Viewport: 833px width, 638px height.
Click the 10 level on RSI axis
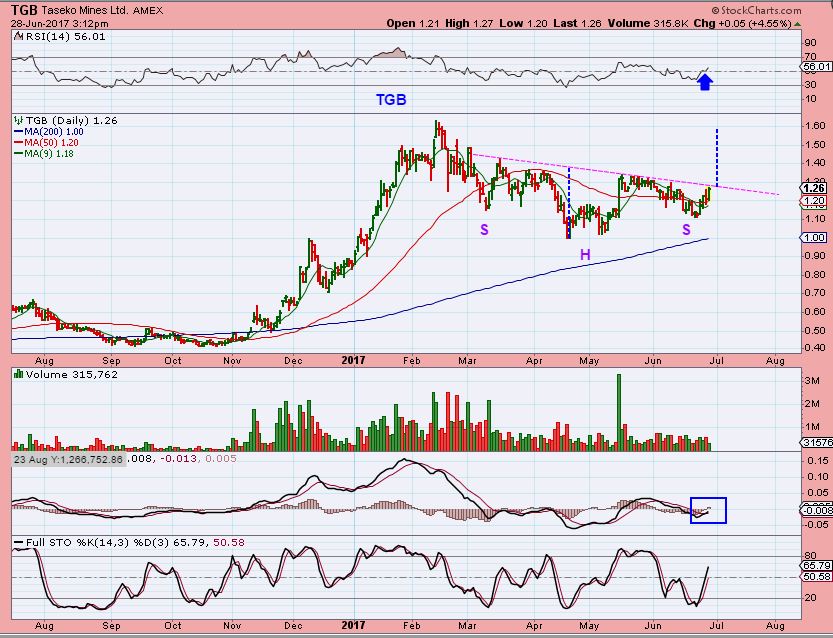811,99
